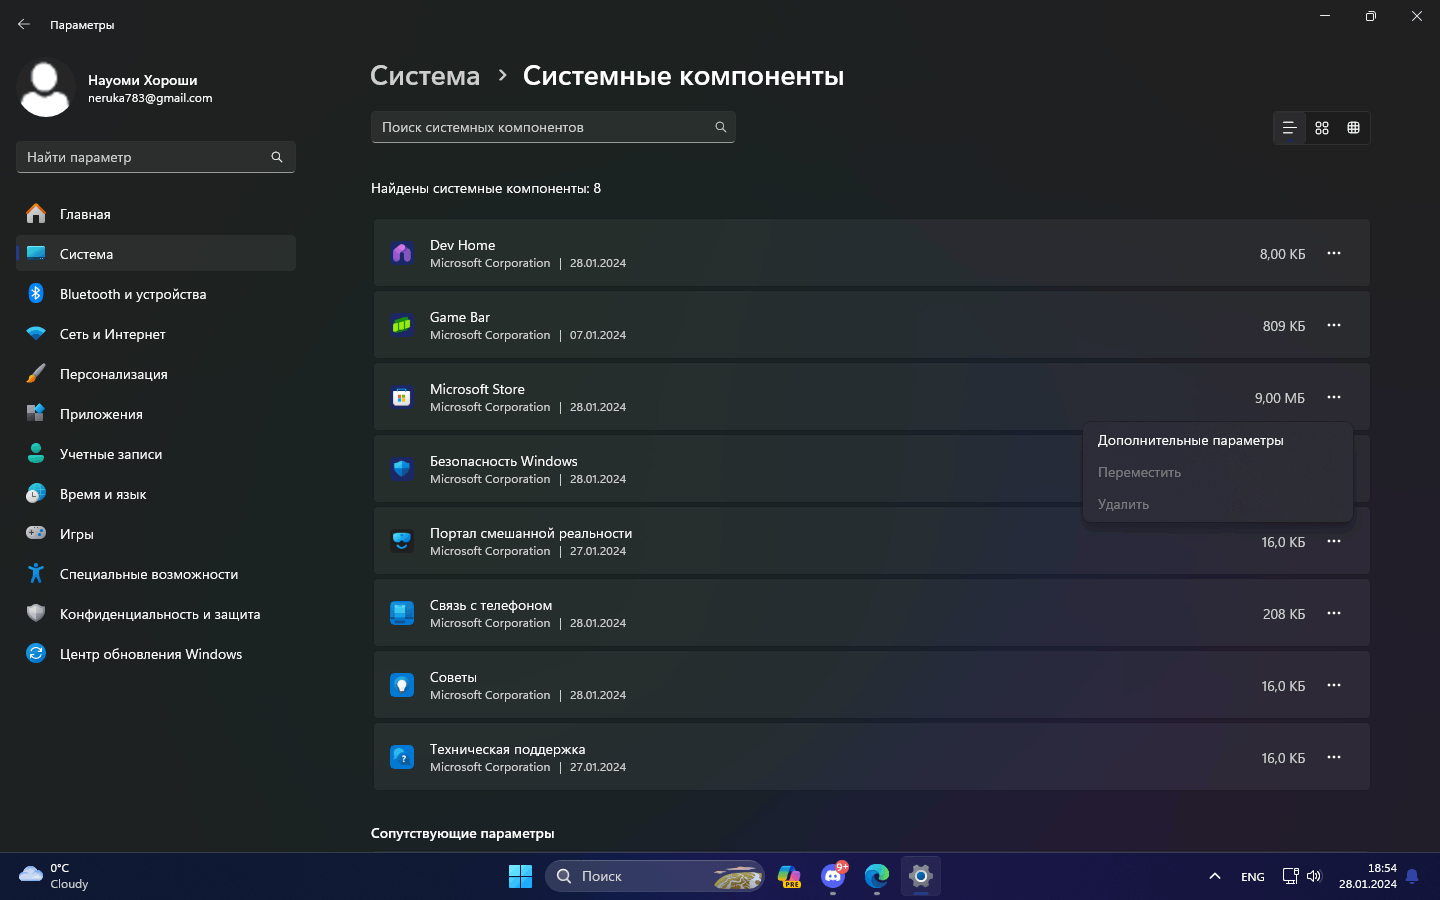Click the ENG language indicator
The image size is (1440, 900).
coord(1253,876)
